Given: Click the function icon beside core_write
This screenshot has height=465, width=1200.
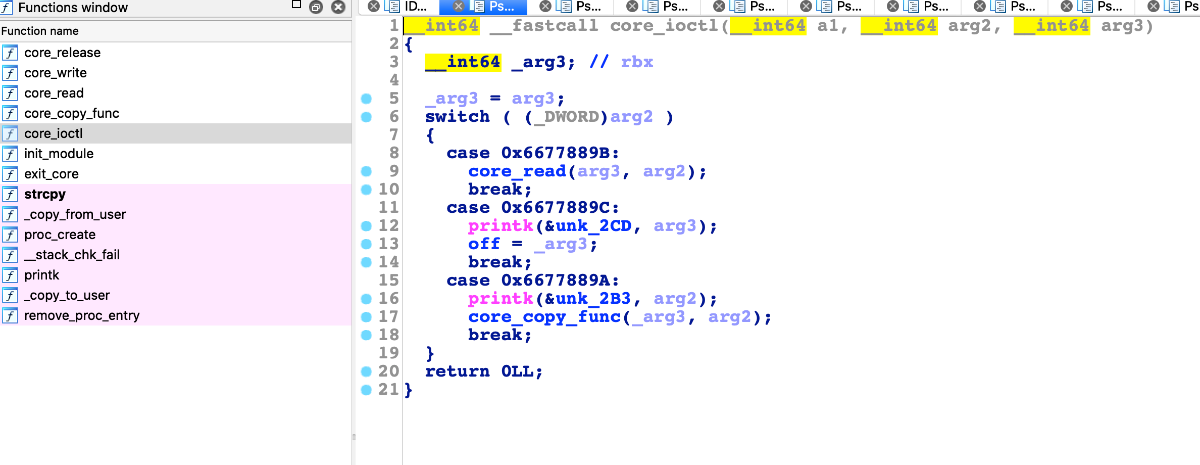Looking at the screenshot, I should (x=10, y=73).
